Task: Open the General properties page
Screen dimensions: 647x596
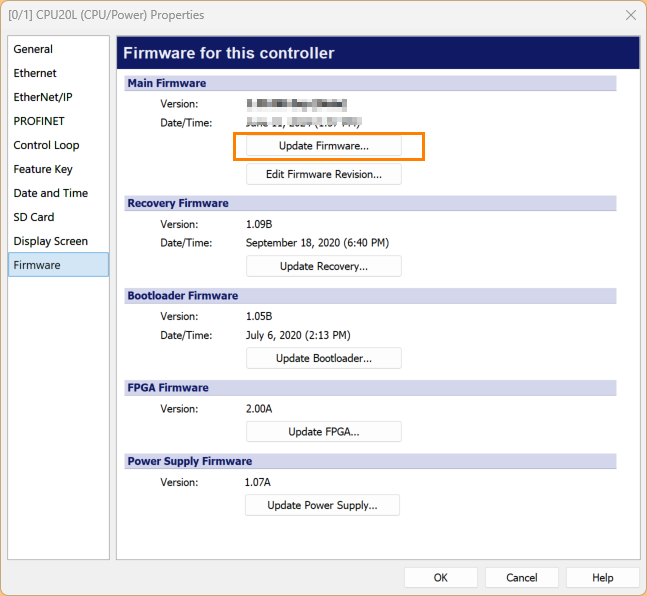Action: 33,49
